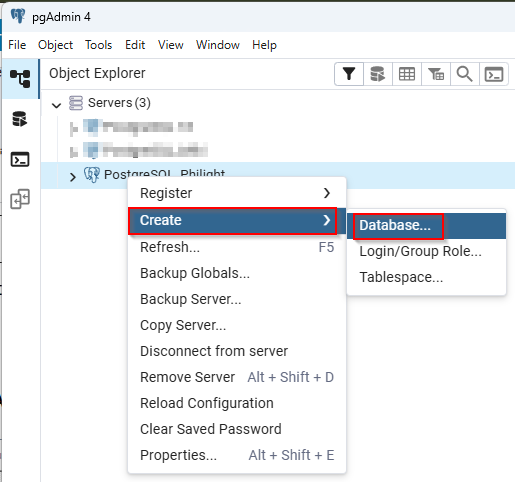
Task: Open Filtered Rows toolbar icon
Action: 436,74
